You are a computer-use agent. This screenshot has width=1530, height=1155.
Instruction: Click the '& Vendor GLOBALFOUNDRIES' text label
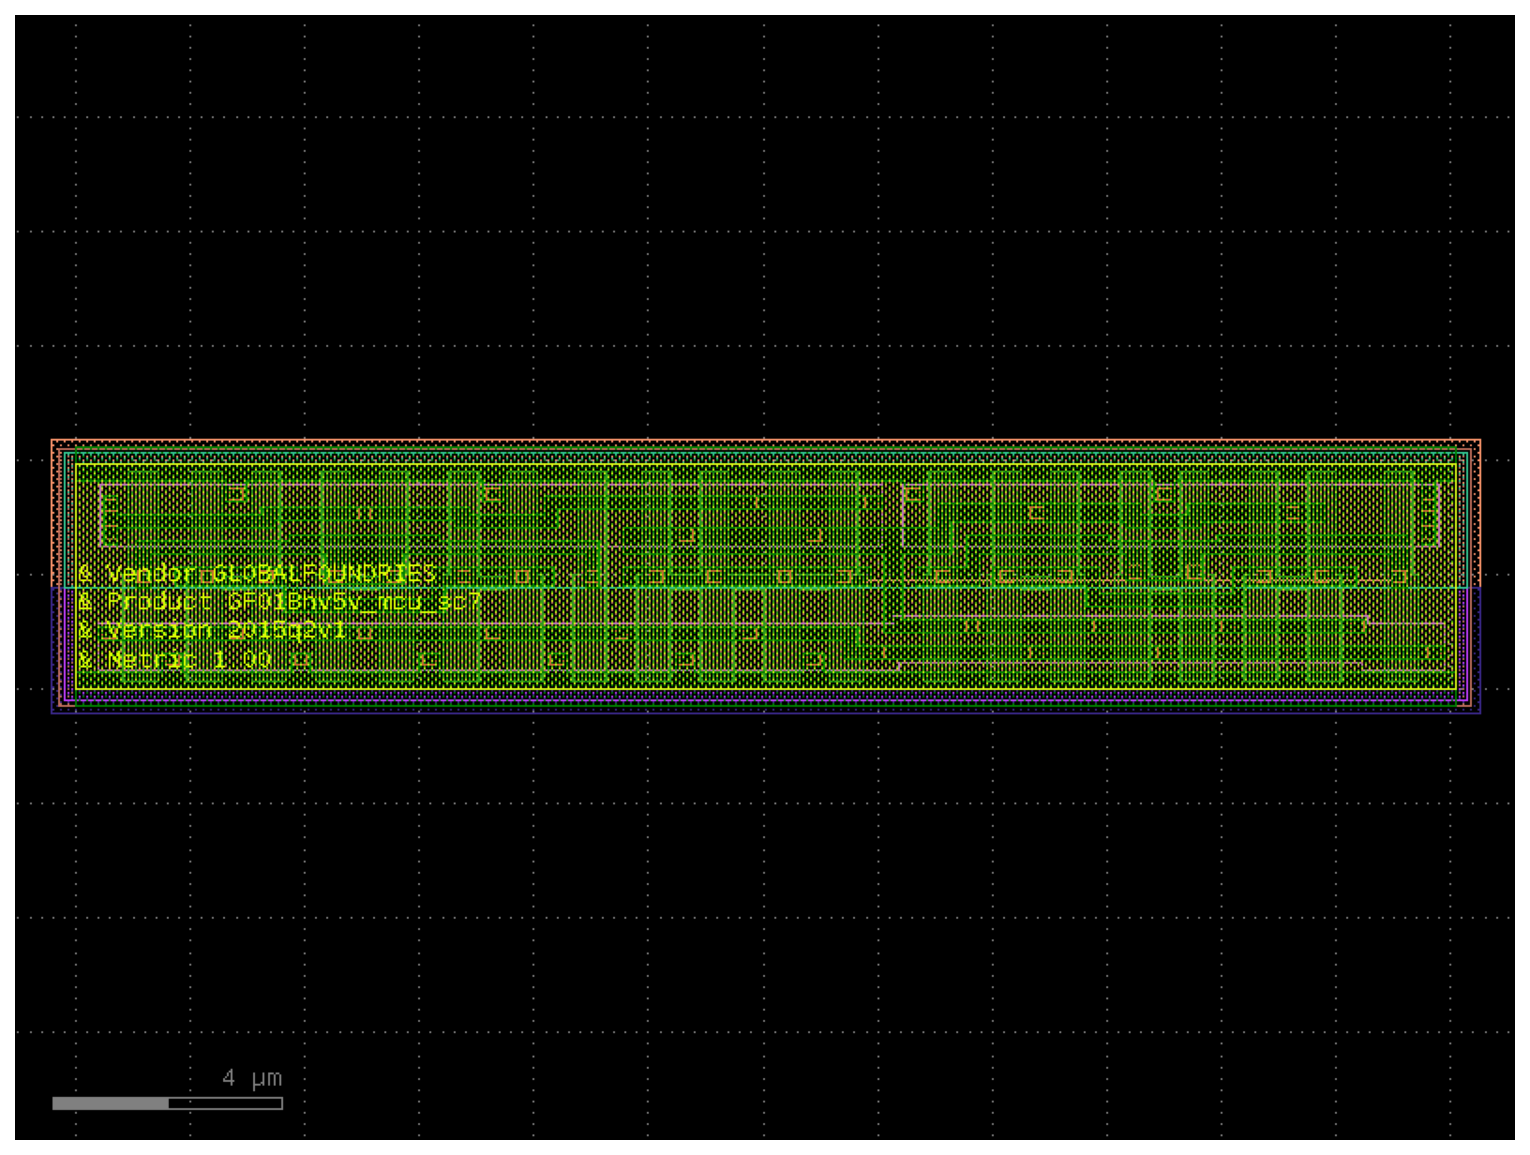(x=257, y=574)
